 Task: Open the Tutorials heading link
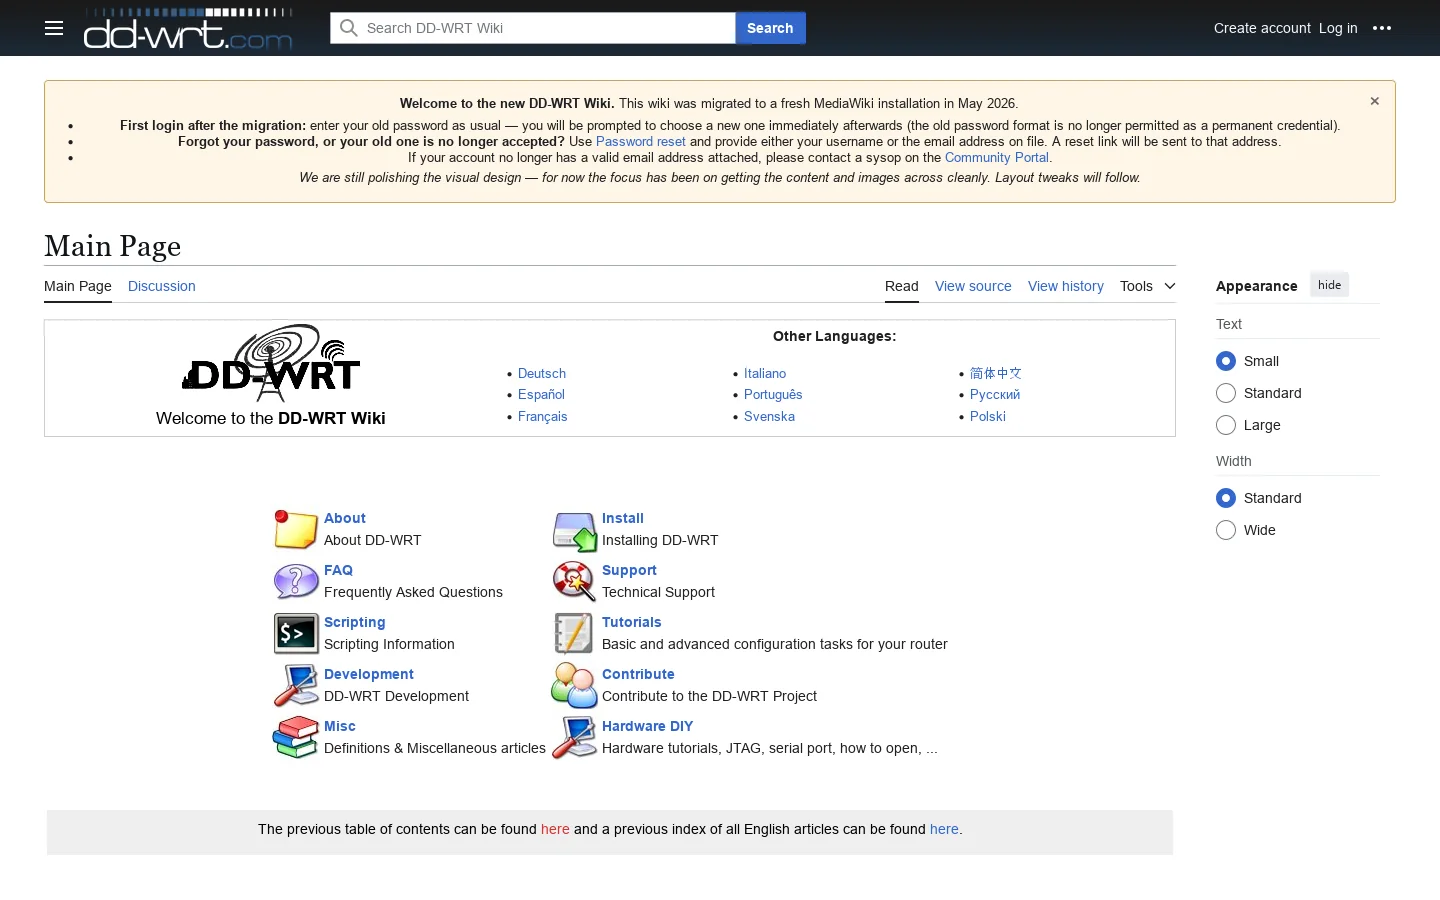[x=632, y=622]
